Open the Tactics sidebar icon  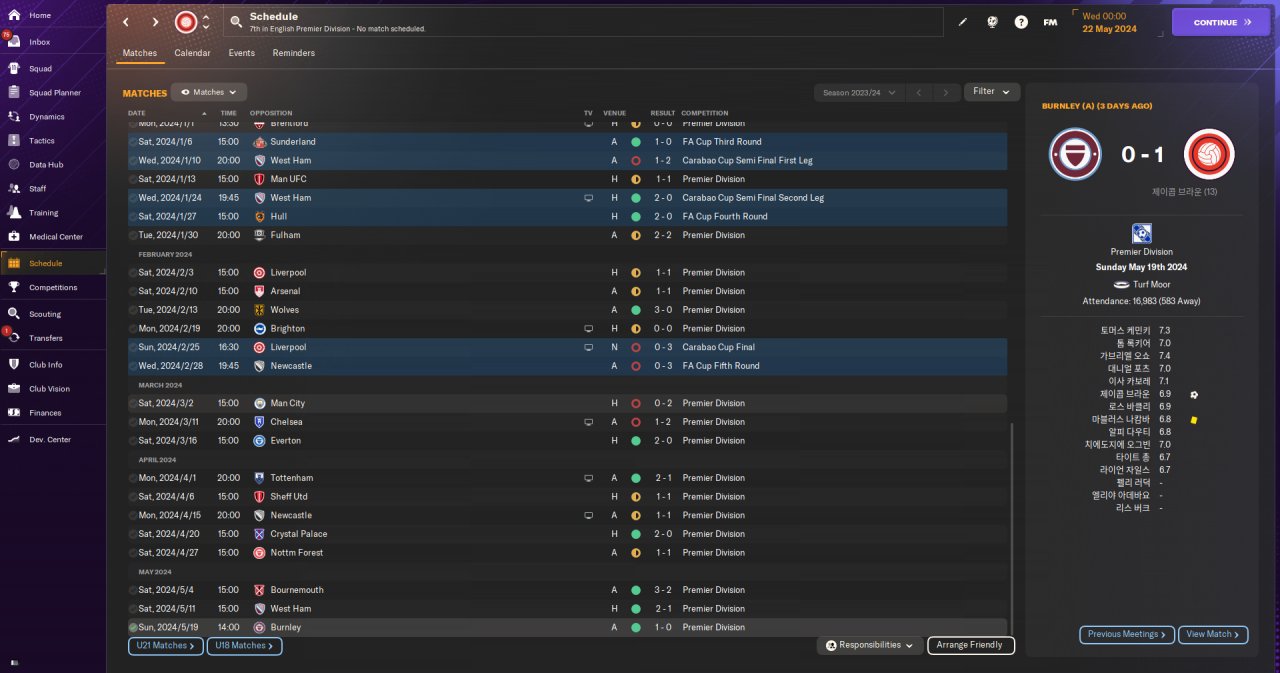point(14,141)
